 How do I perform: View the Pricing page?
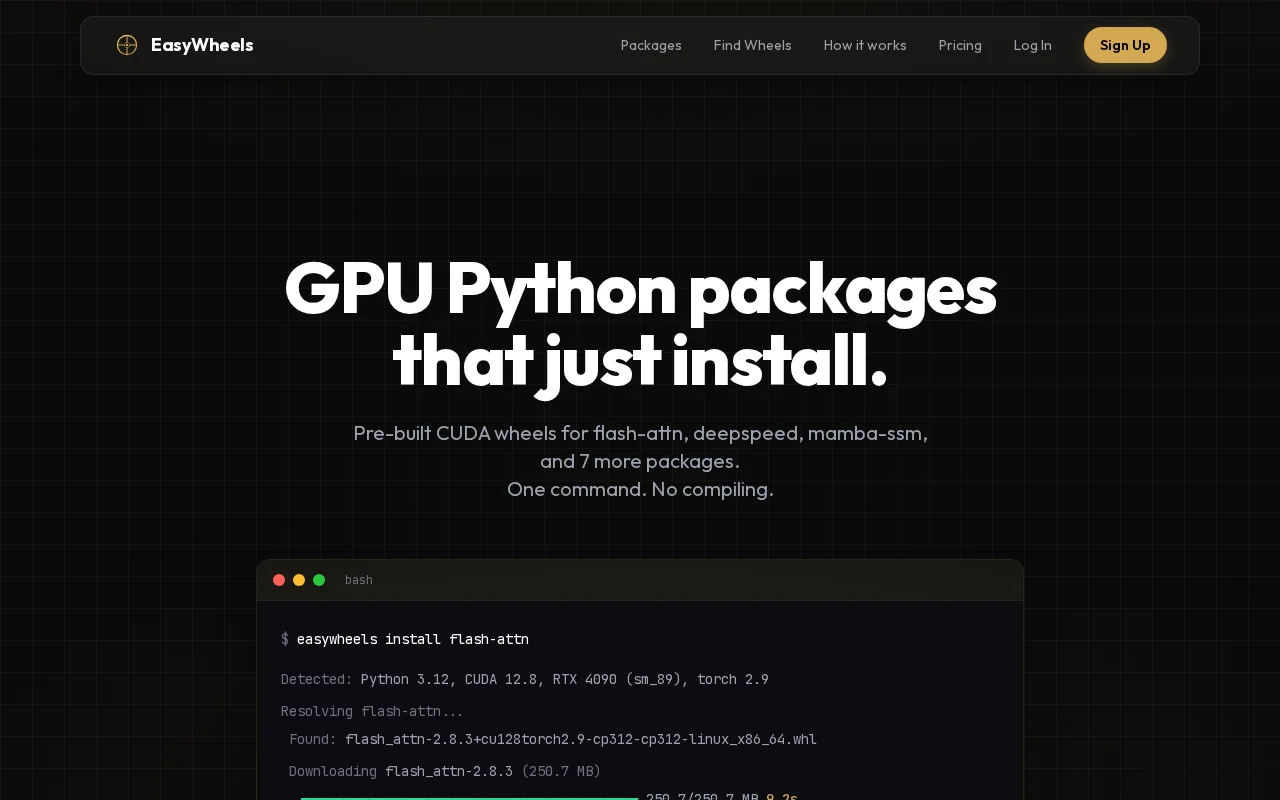[x=960, y=45]
